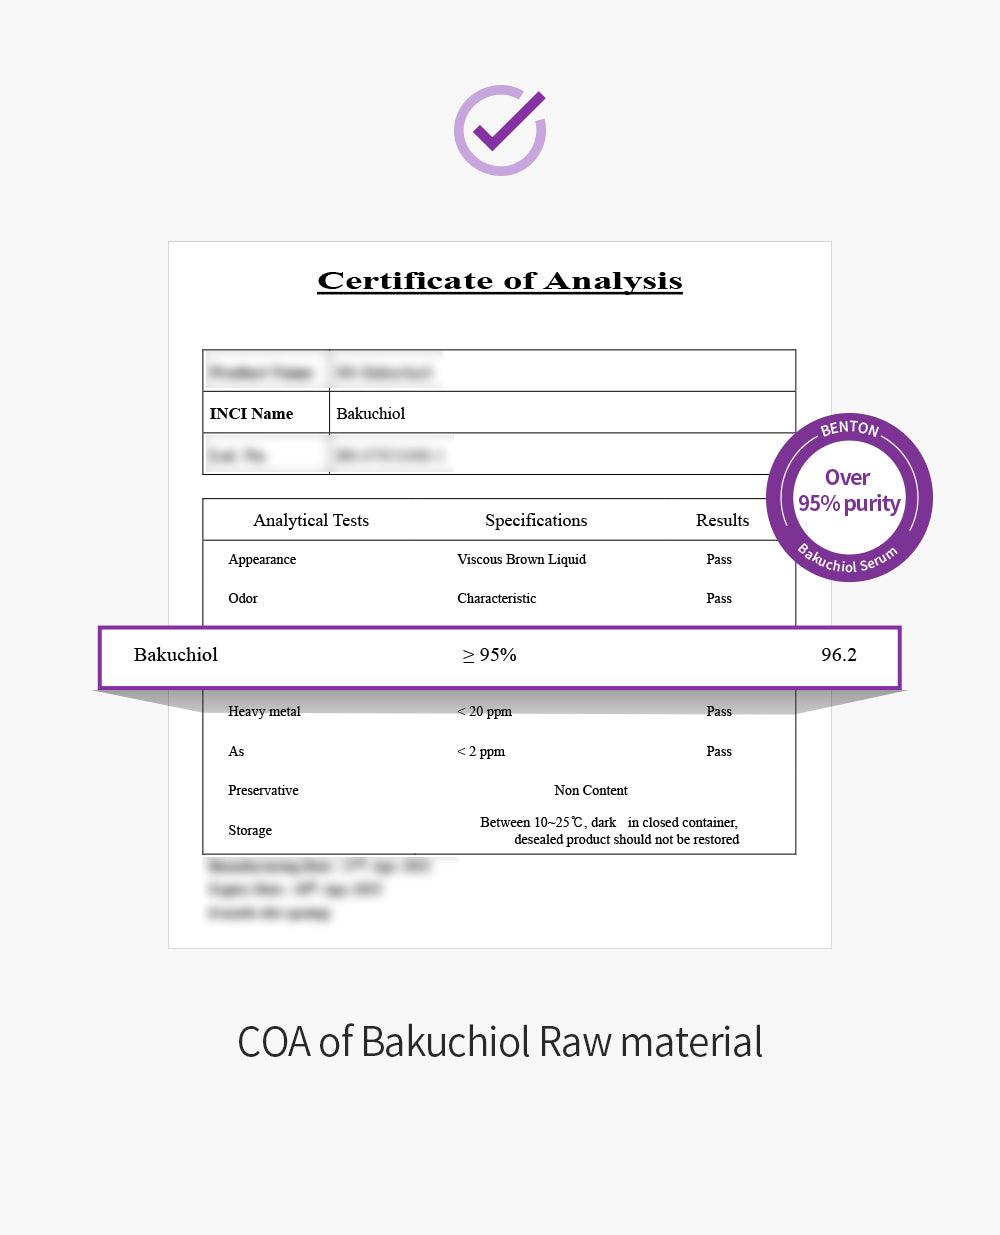1000x1235 pixels.
Task: Click the purple checkmark circle icon
Action: coord(500,130)
